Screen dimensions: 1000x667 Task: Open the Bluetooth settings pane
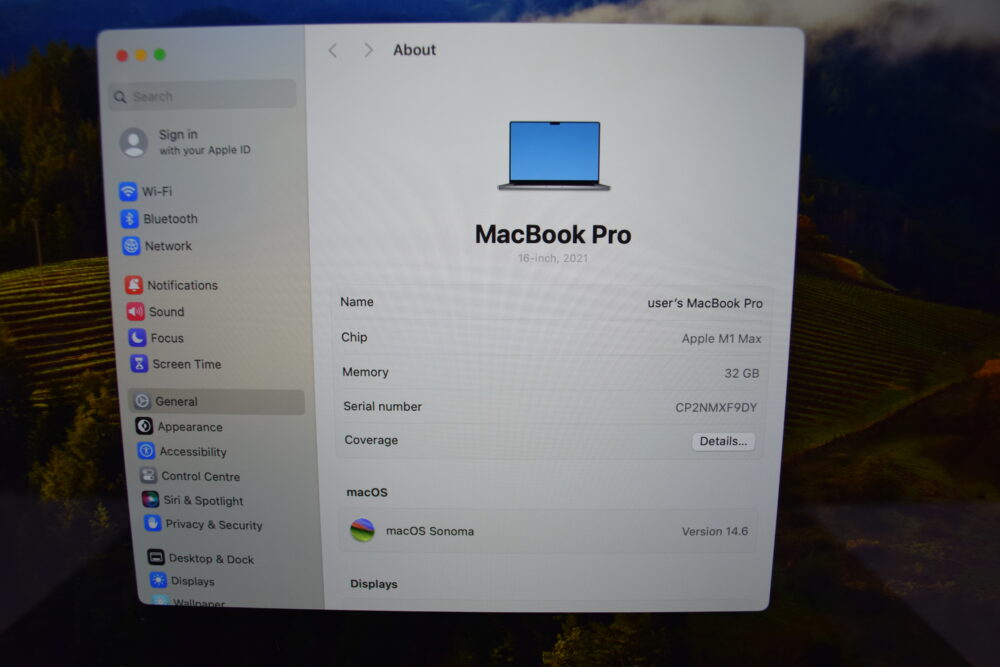point(209,219)
